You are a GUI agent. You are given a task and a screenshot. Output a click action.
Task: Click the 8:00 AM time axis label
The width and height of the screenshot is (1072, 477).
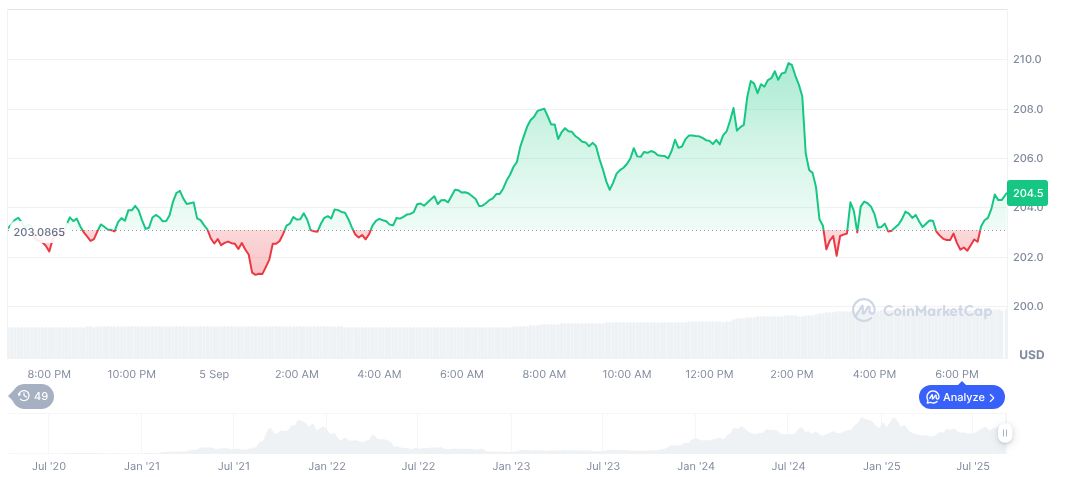coord(544,374)
